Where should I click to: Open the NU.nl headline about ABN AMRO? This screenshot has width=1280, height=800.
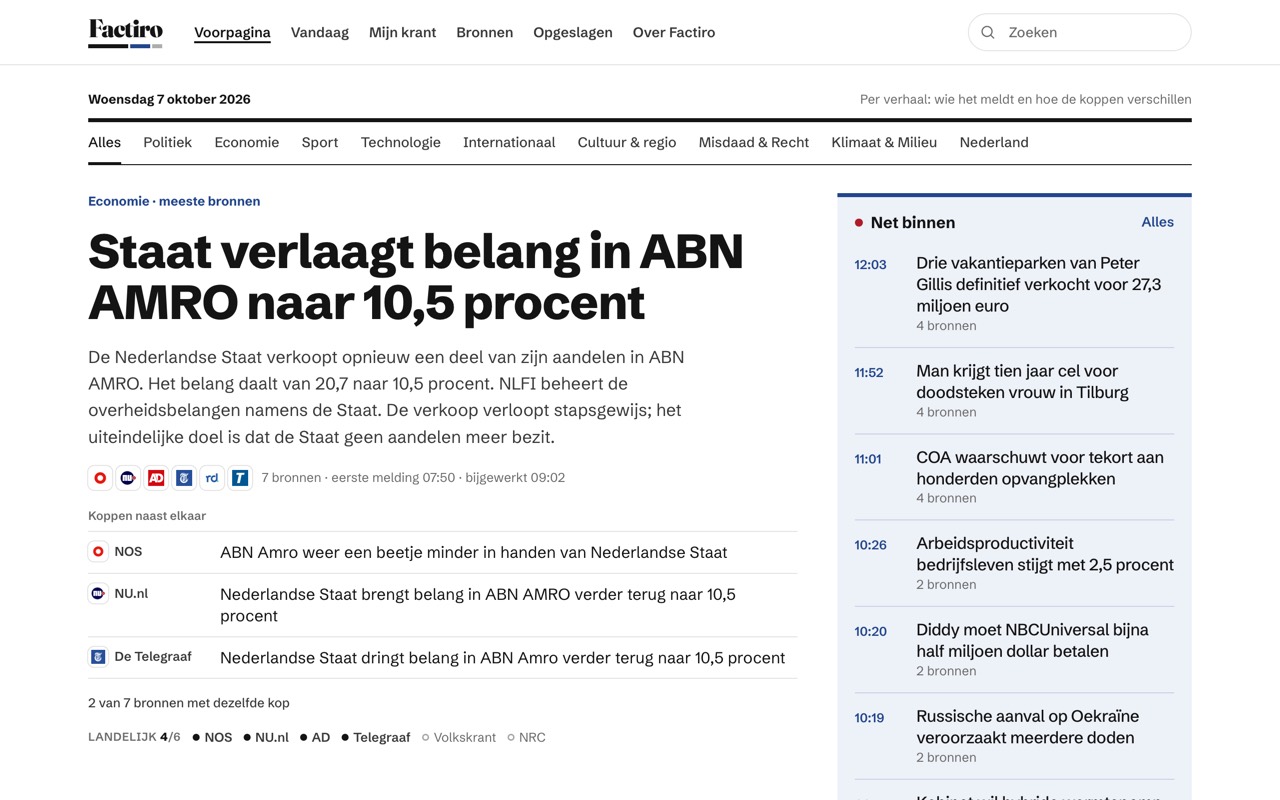[x=478, y=605]
